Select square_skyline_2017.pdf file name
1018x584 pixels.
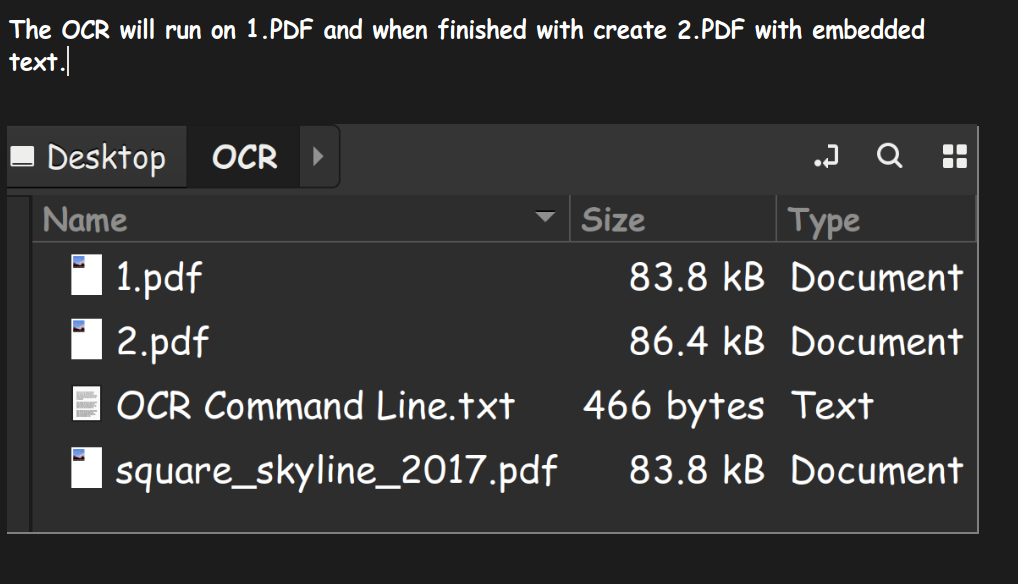pos(336,469)
